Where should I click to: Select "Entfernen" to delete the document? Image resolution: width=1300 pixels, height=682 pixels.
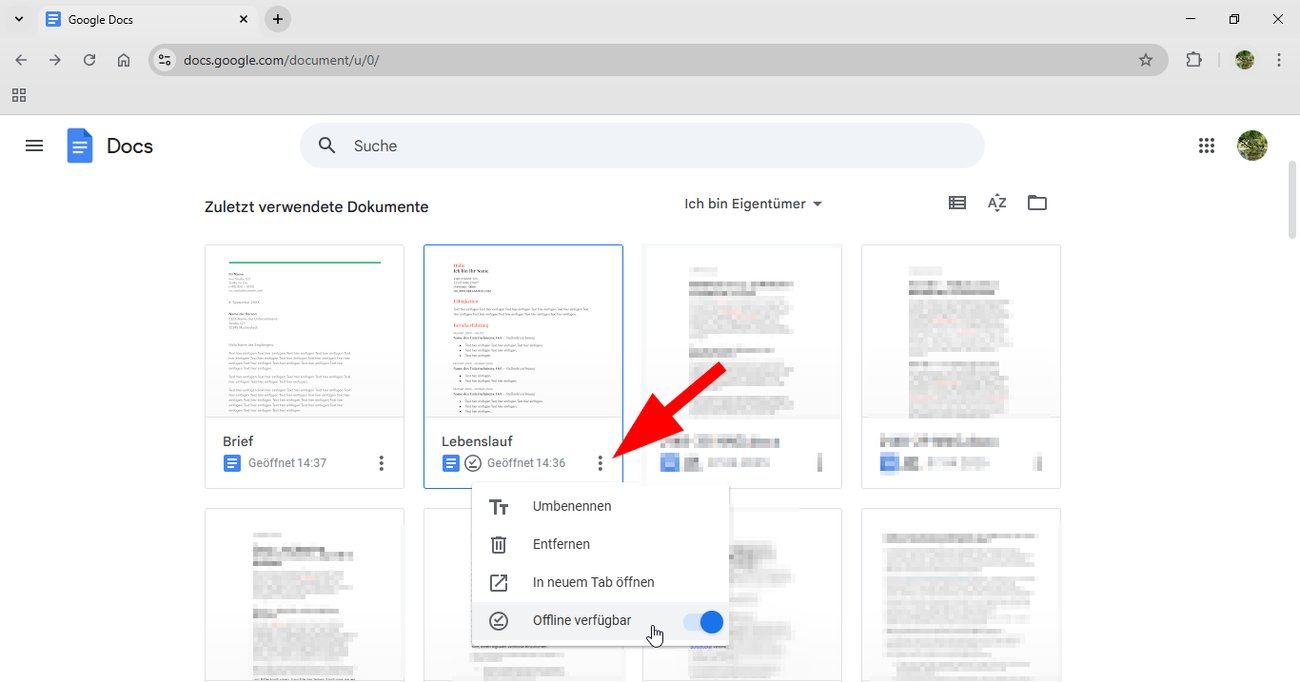click(x=561, y=544)
